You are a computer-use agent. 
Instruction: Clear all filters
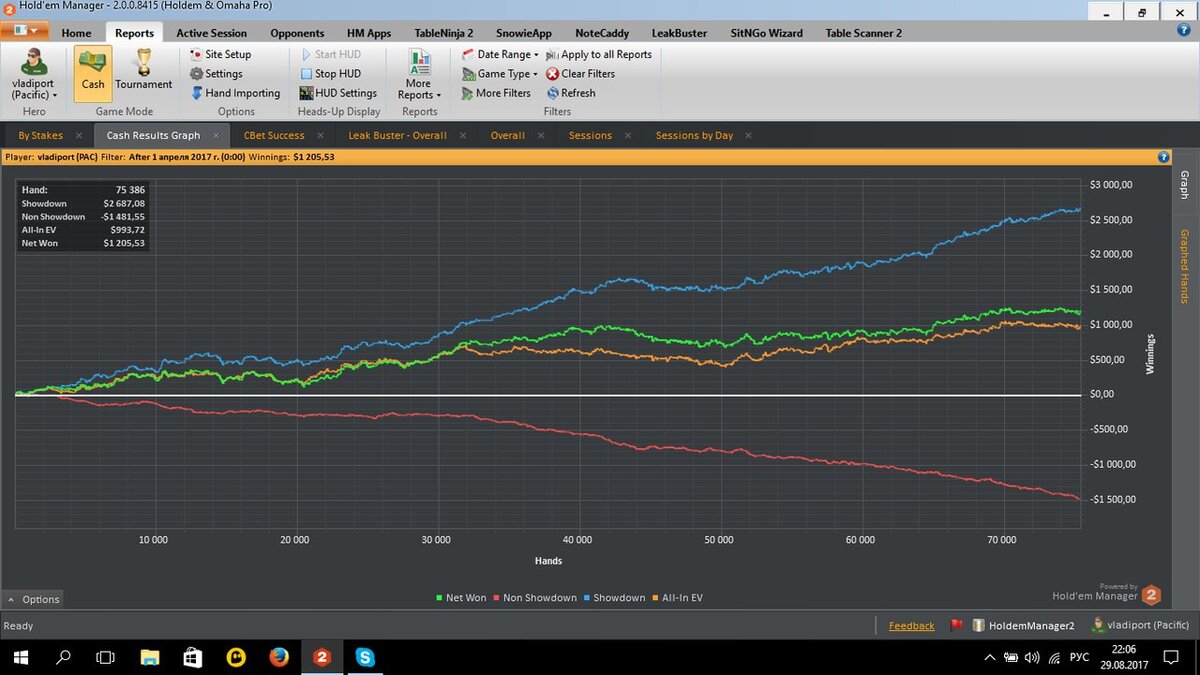tap(580, 73)
